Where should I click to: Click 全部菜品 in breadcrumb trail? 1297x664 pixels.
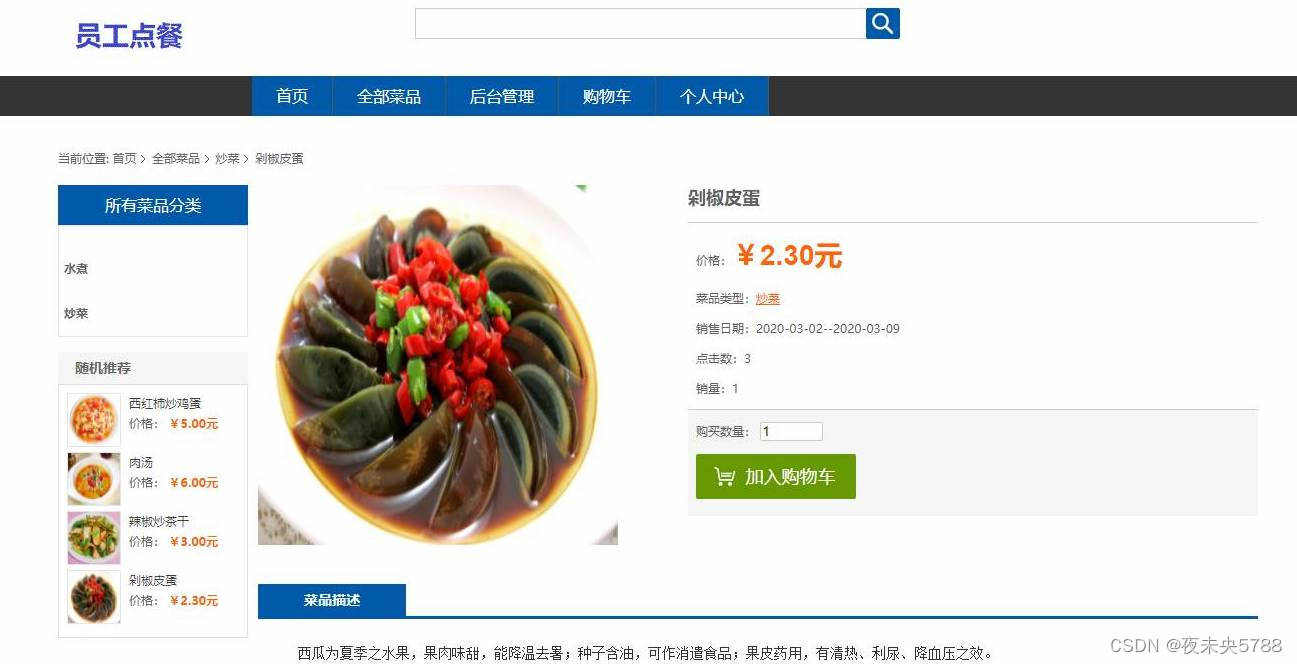[176, 159]
